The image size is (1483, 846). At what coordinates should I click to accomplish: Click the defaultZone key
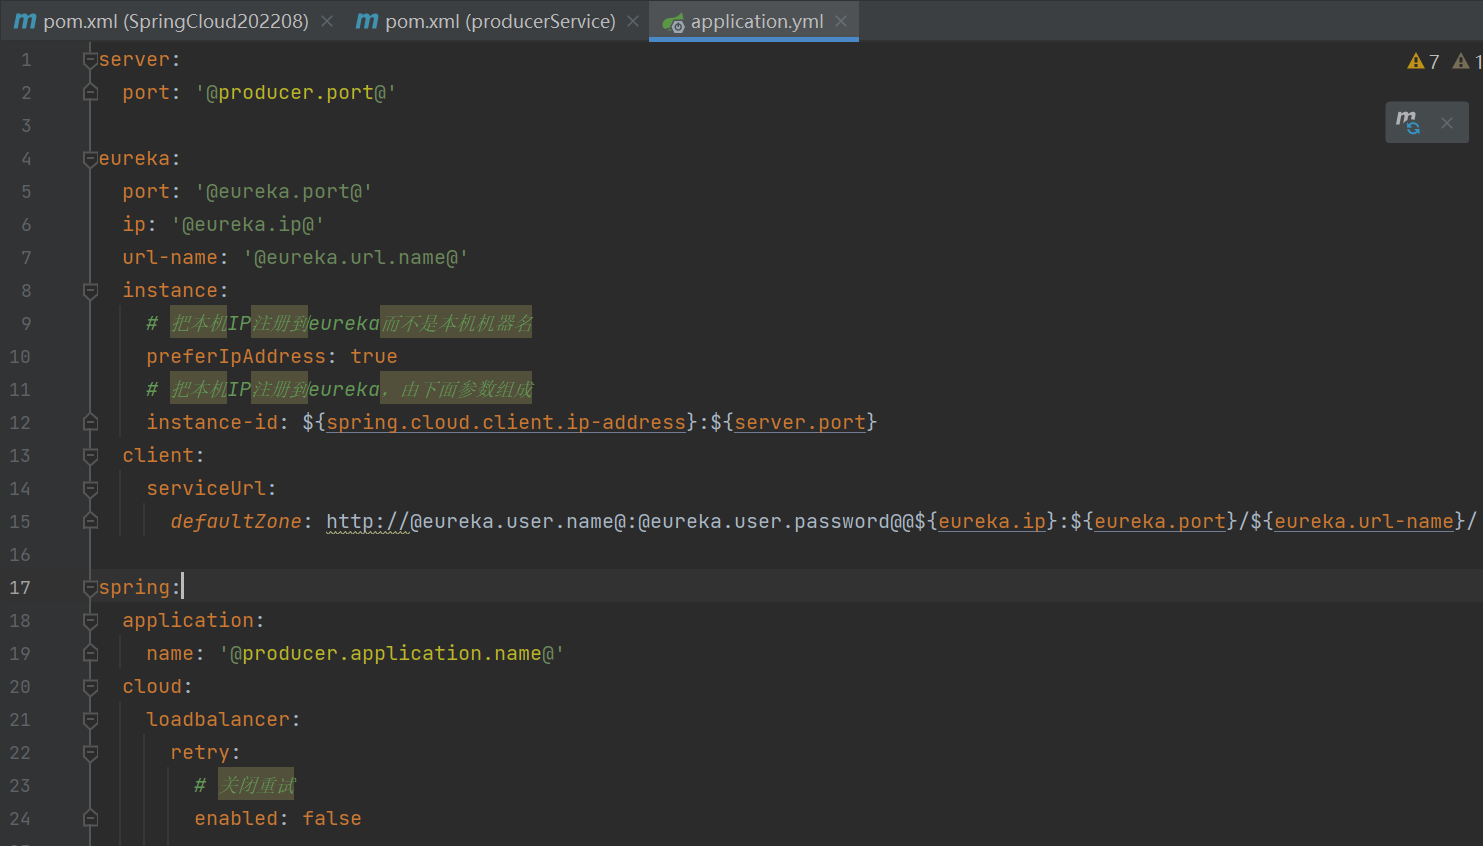click(236, 522)
